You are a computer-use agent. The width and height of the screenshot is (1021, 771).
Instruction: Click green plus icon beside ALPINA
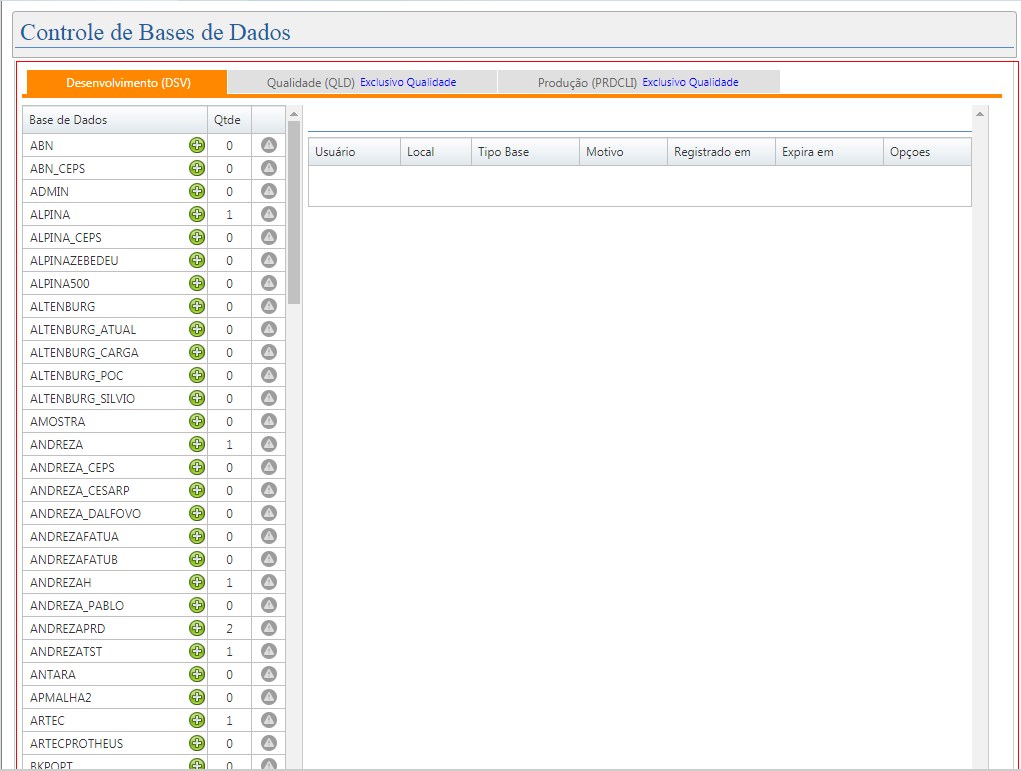pos(197,214)
